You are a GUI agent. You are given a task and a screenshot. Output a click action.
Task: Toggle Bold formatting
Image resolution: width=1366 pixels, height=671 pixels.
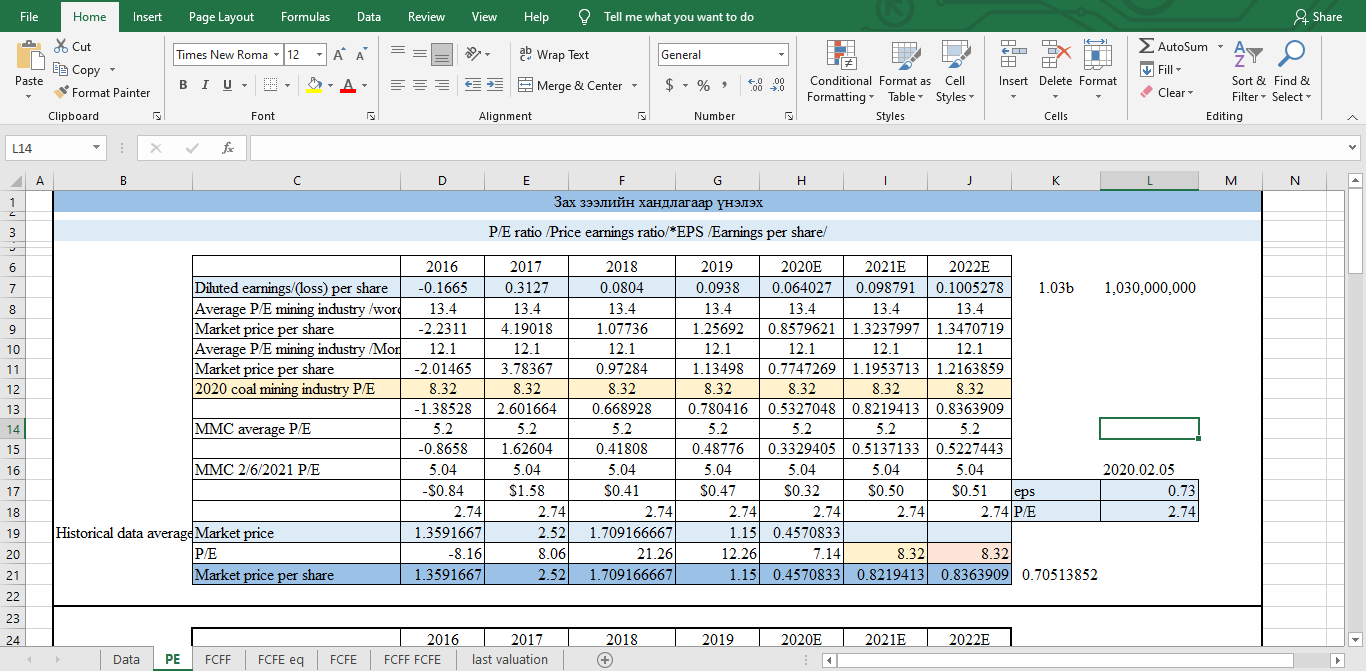(x=184, y=86)
